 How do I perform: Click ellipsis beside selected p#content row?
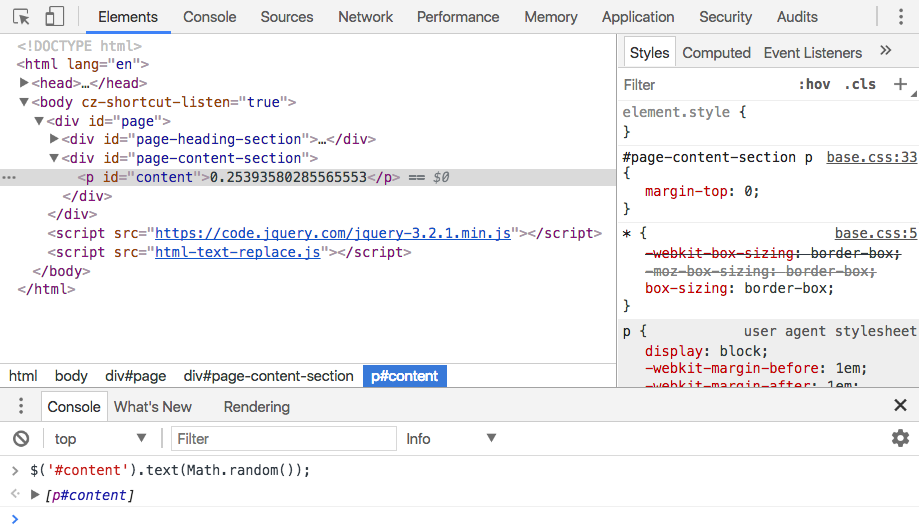click(9, 177)
